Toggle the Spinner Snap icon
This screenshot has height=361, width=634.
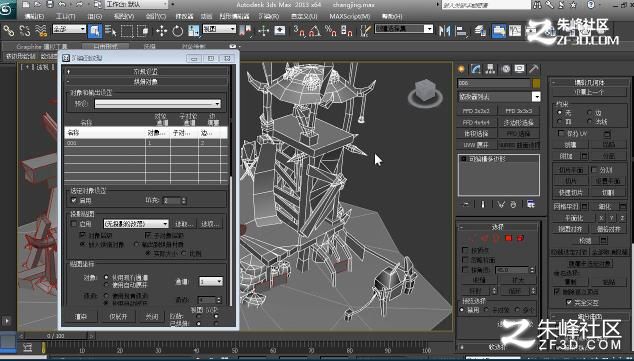[347, 31]
